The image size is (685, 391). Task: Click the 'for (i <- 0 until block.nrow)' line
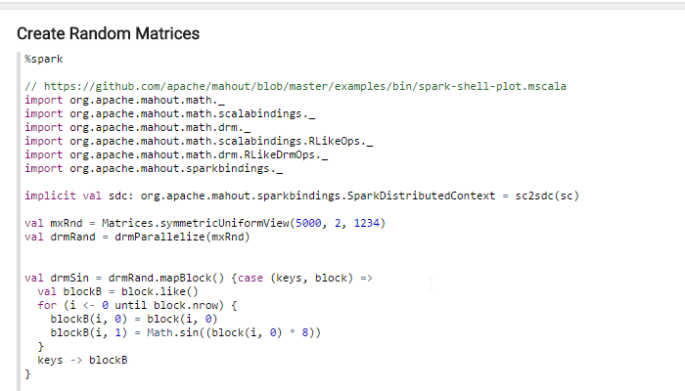point(137,305)
